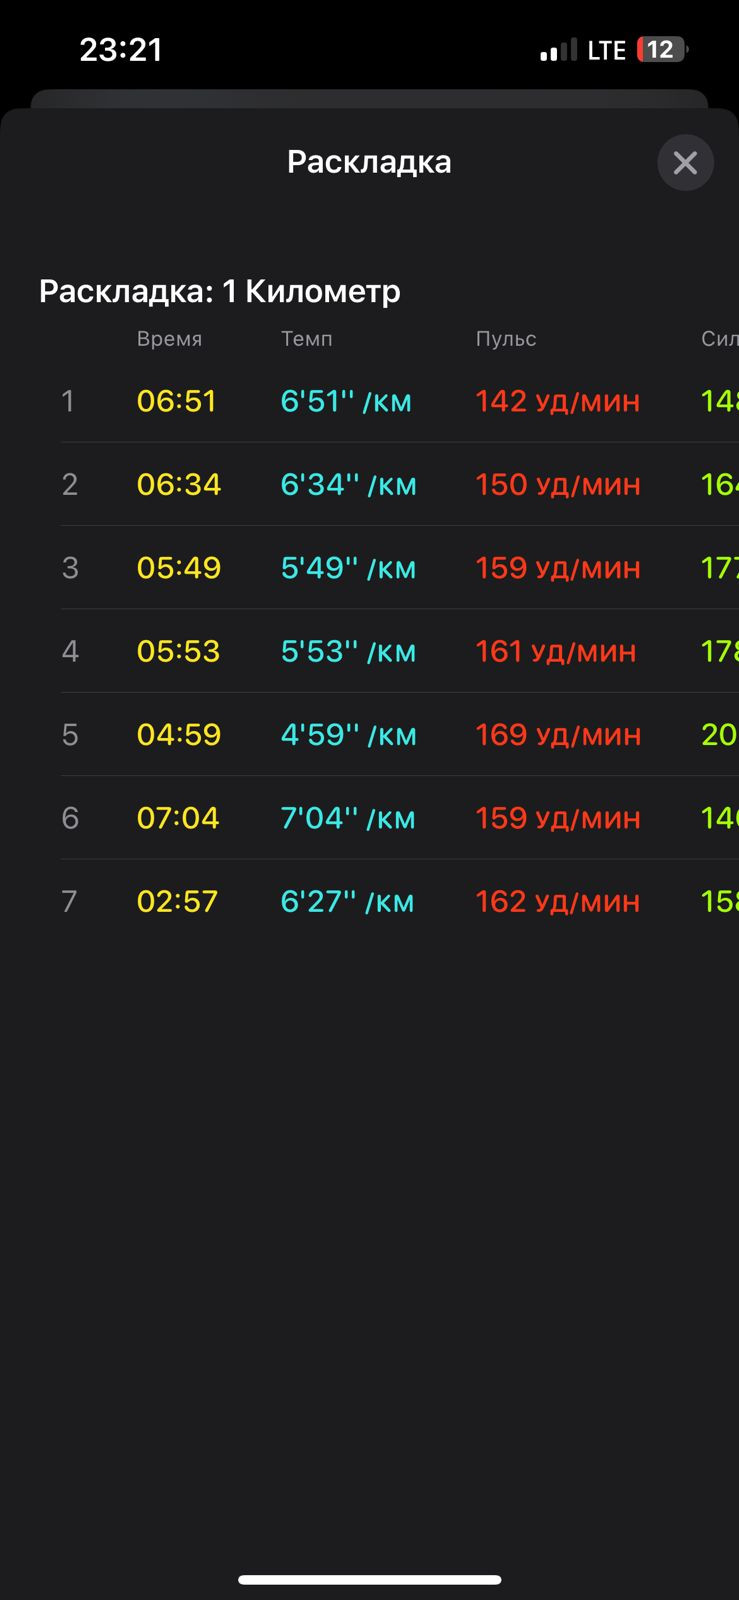The width and height of the screenshot is (739, 1600).
Task: Tap the partially visible Сил column header
Action: pos(719,339)
